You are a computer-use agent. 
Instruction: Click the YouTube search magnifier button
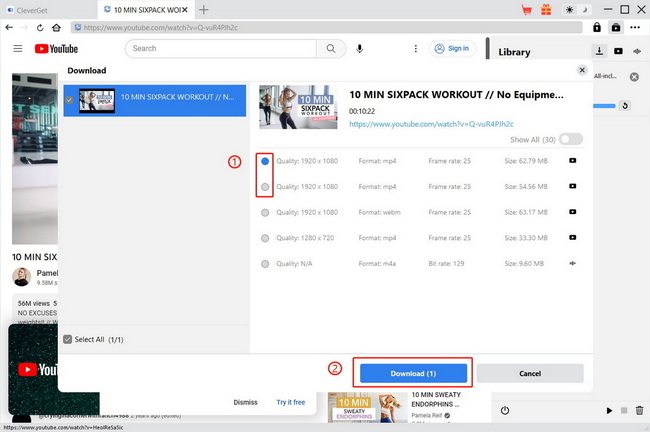pyautogui.click(x=329, y=48)
